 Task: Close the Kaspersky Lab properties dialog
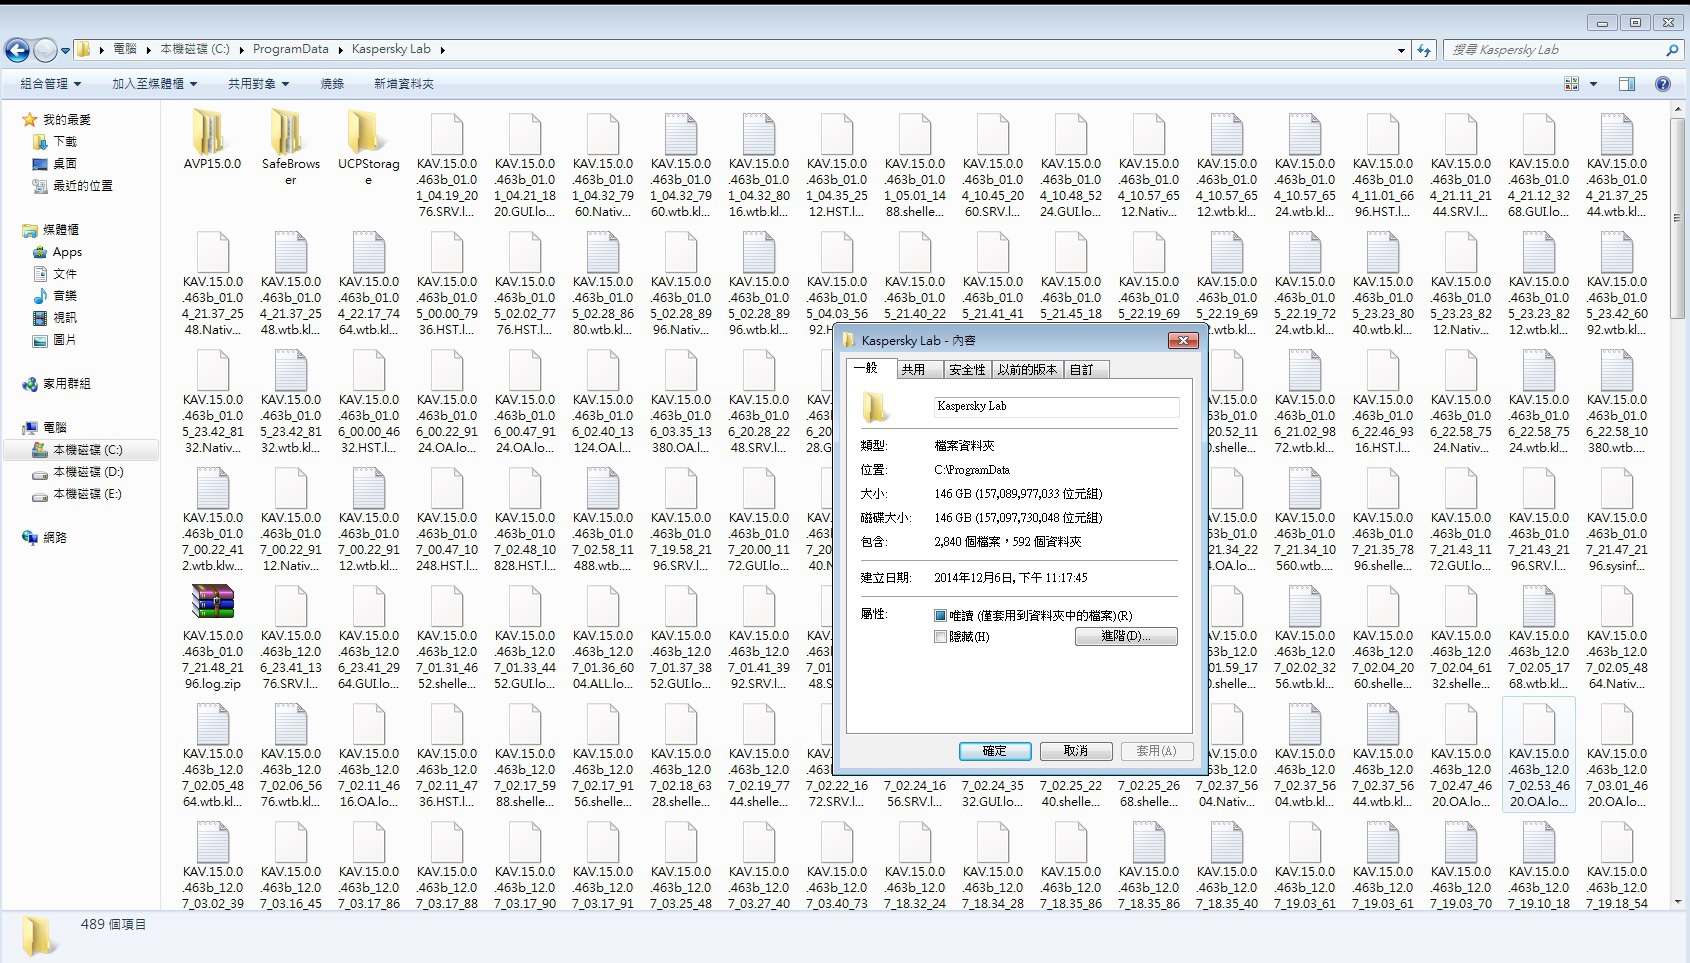point(1183,341)
